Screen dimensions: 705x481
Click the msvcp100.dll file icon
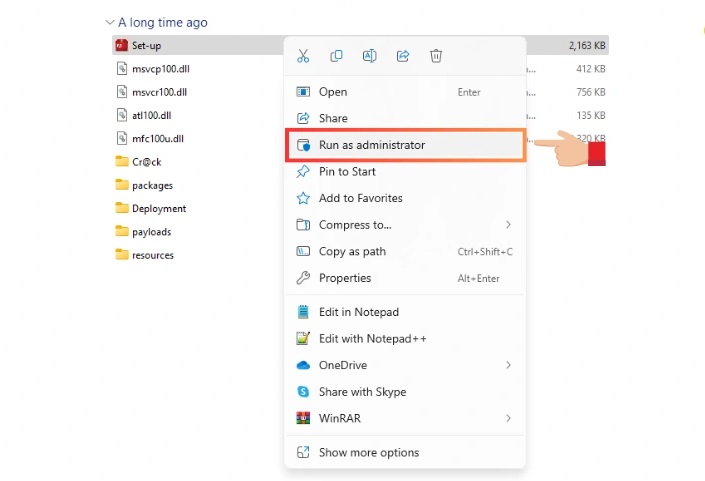click(122, 69)
